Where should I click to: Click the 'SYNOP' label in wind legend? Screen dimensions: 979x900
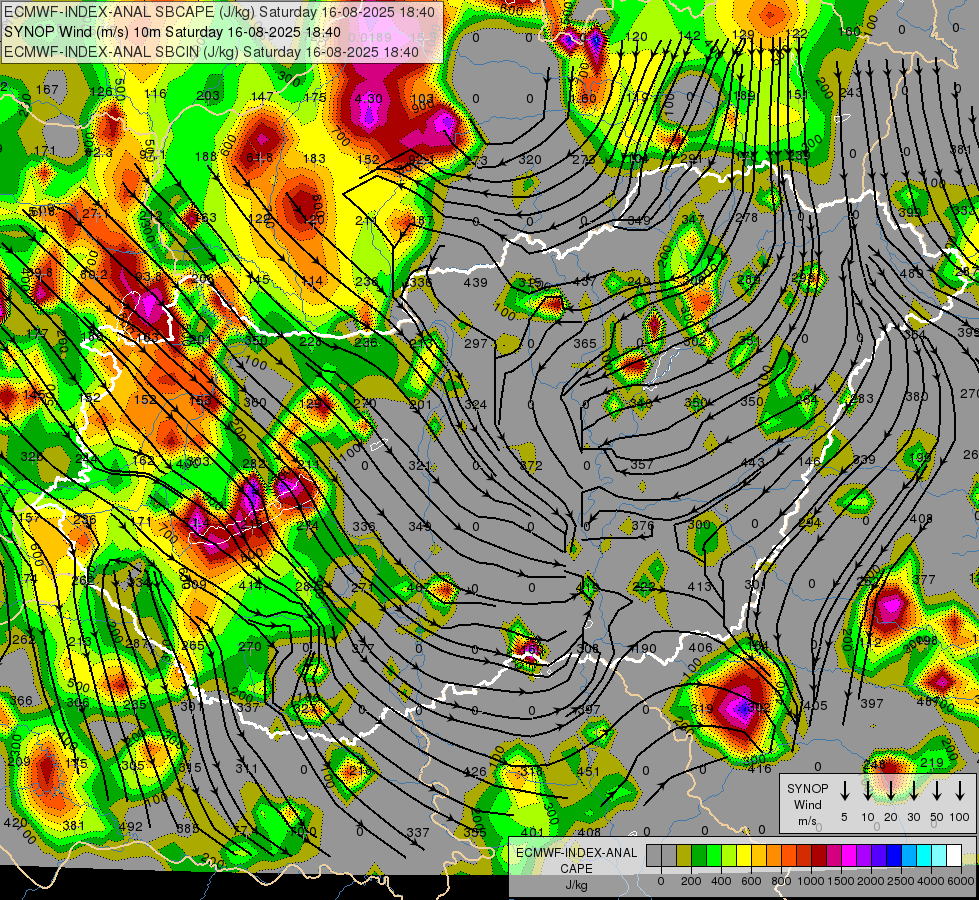click(x=807, y=788)
